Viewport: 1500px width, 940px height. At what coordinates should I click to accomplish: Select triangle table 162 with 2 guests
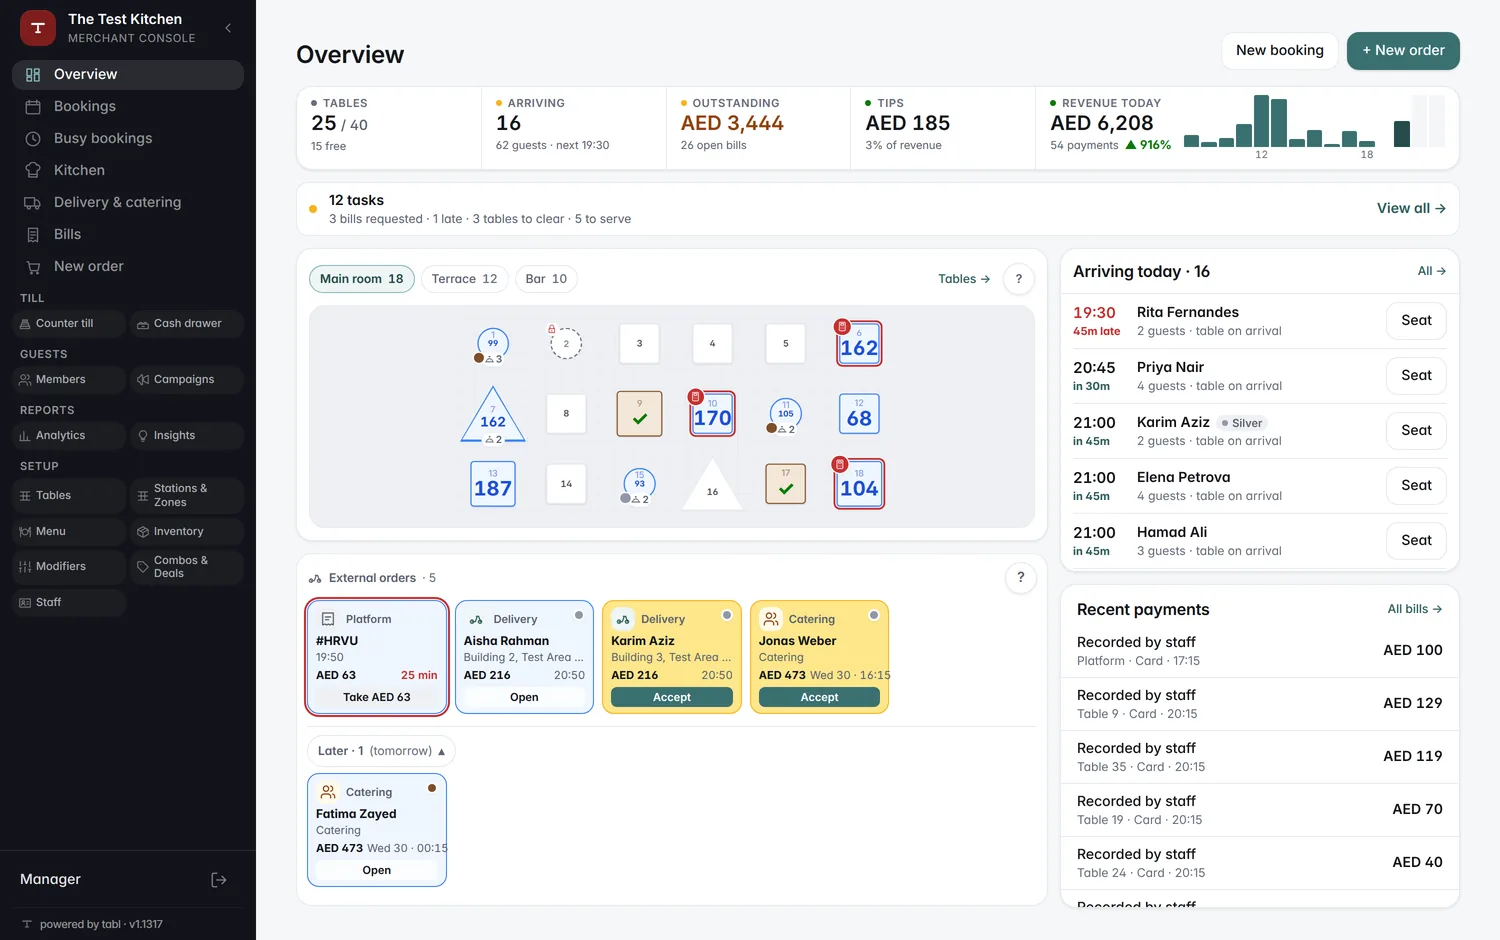493,416
